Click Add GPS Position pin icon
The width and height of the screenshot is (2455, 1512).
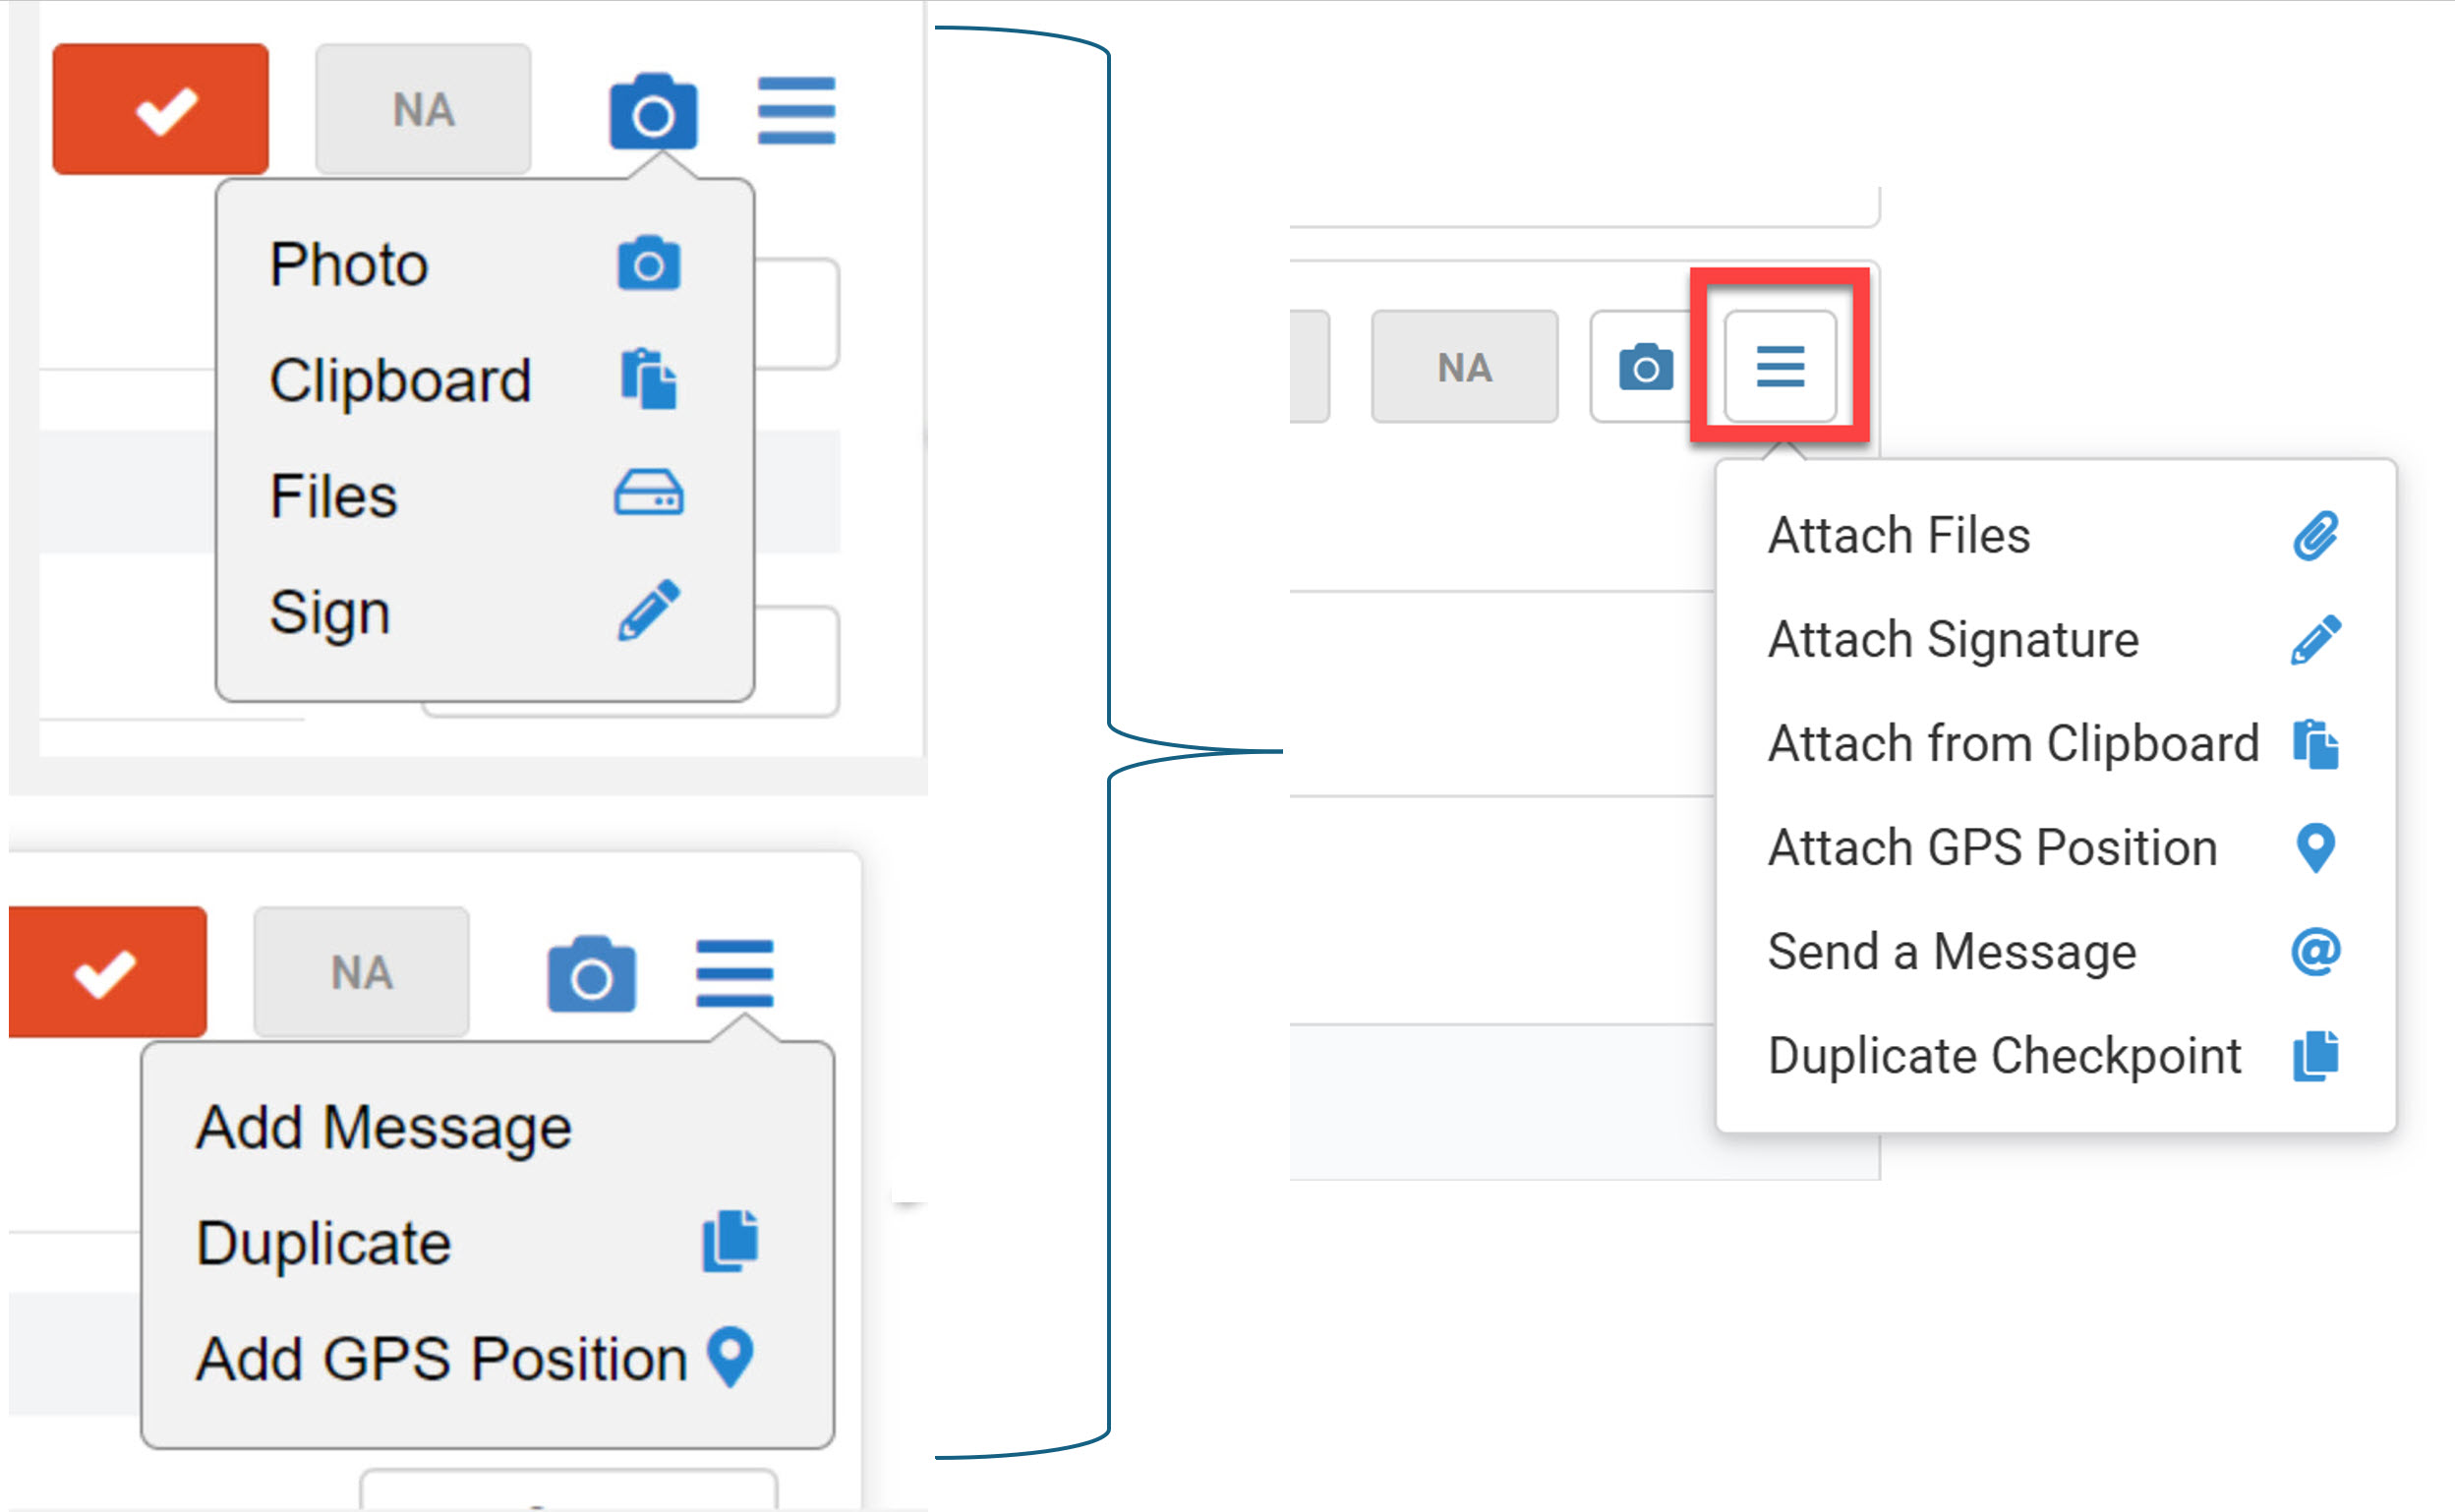[730, 1357]
